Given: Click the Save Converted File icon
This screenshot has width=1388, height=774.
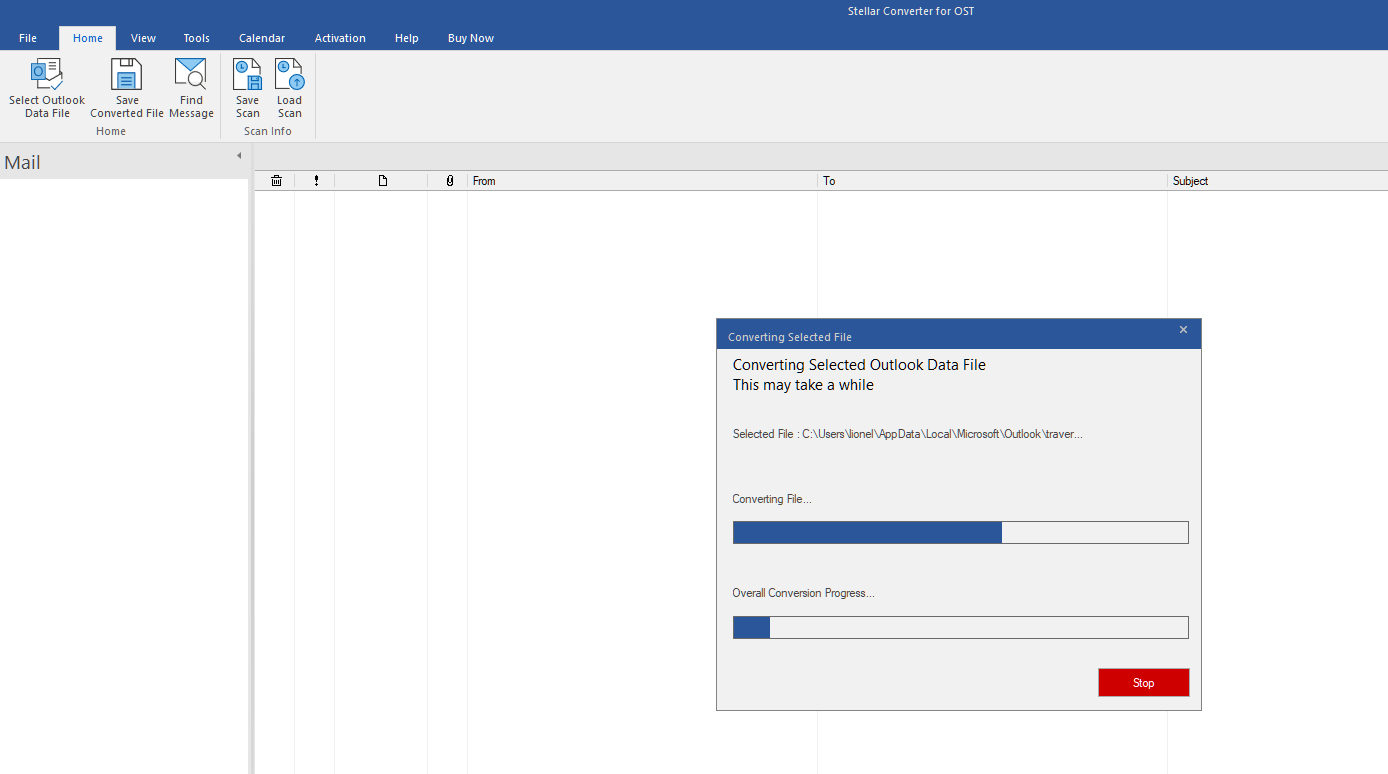Looking at the screenshot, I should [x=127, y=76].
